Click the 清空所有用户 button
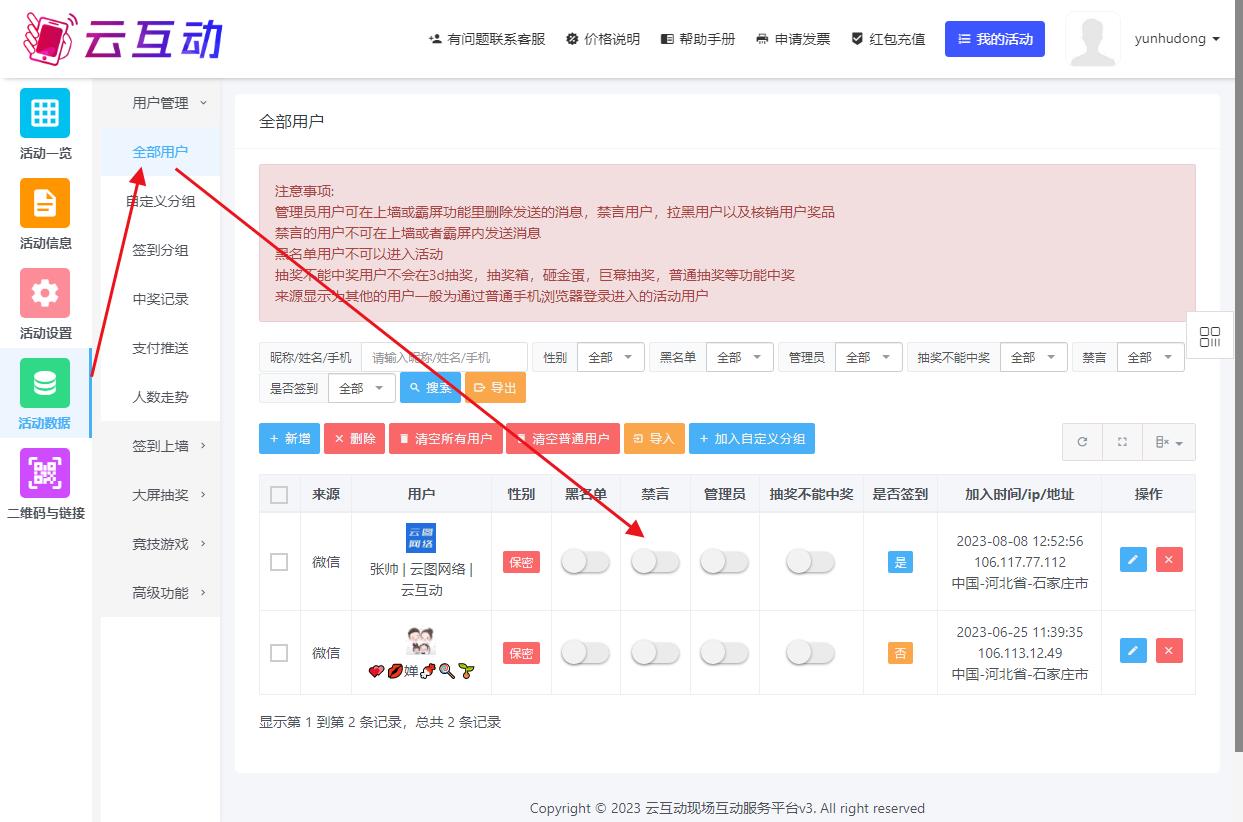The image size is (1243, 822). click(446, 438)
